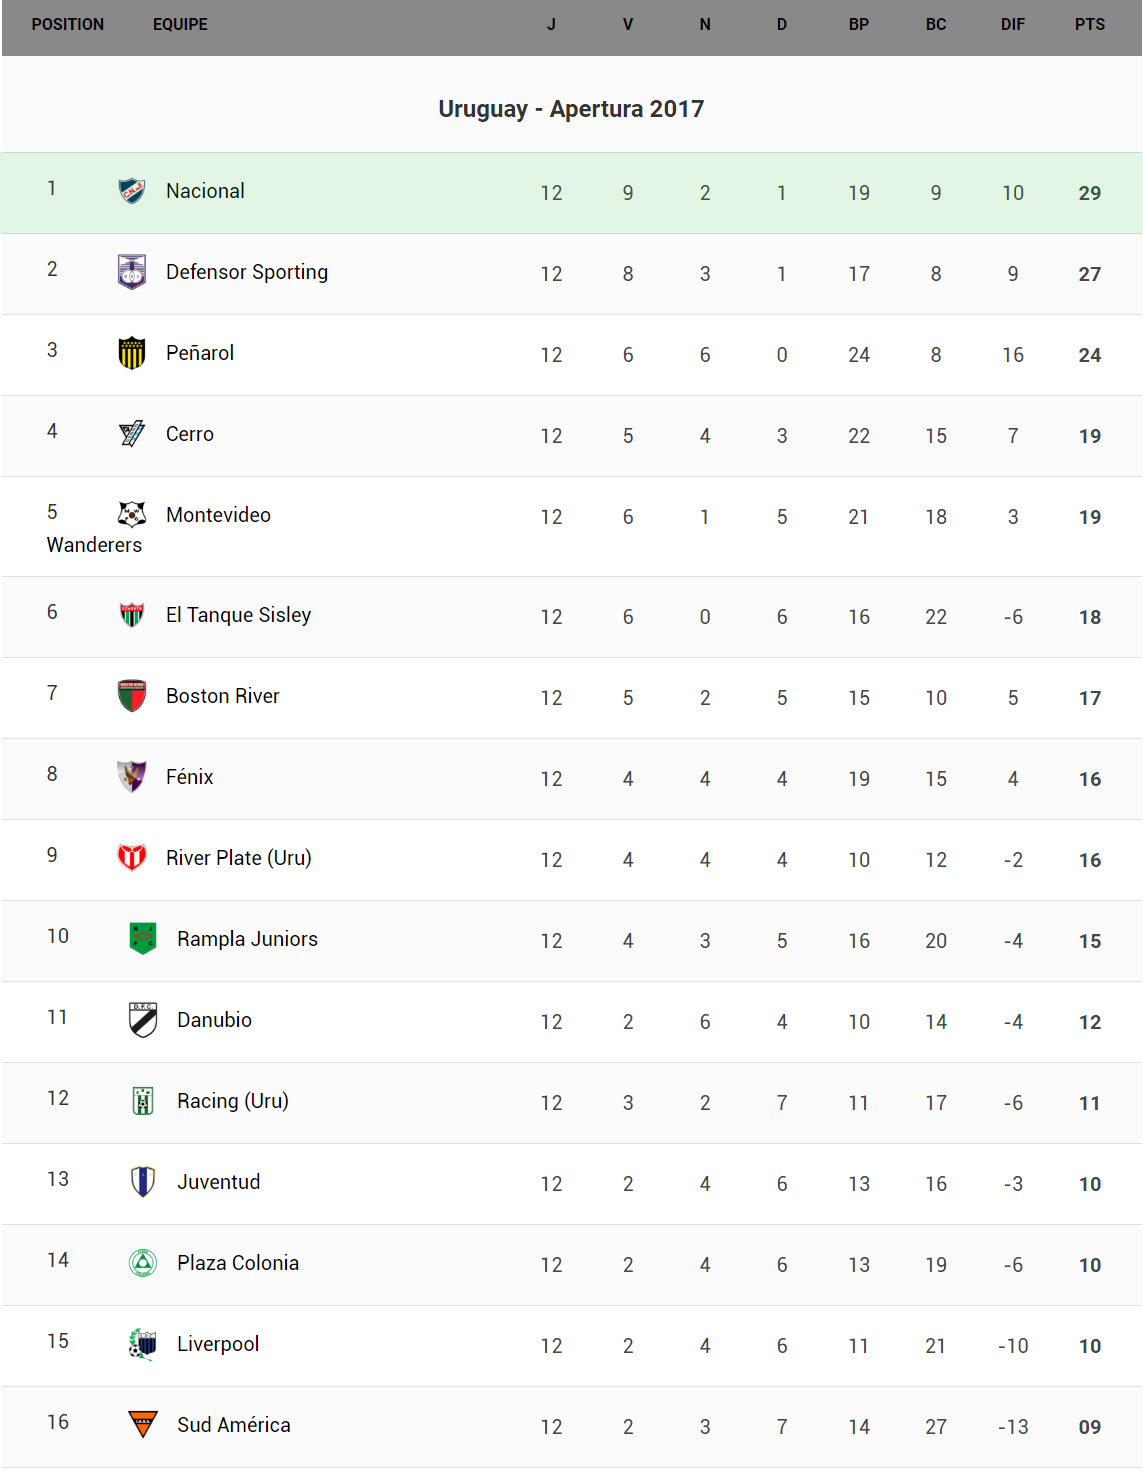Click the Sud América orange crest
1143x1472 pixels.
point(143,1424)
